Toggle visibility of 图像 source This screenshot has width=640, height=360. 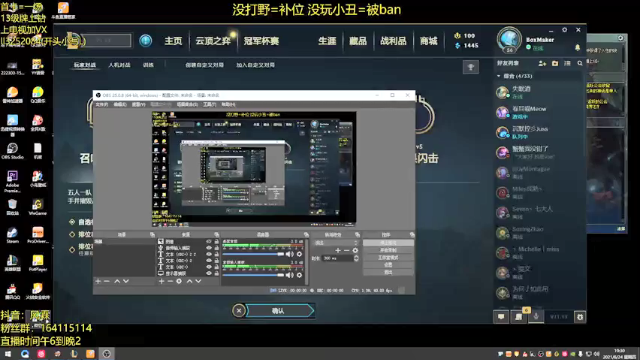click(x=209, y=242)
